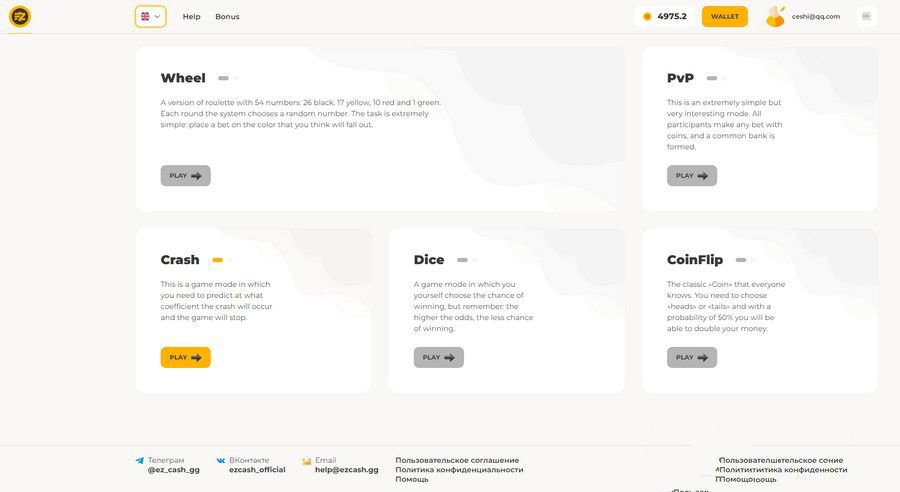Toggle the indicator next to the Wheel title
900x492 pixels.
[226, 78]
